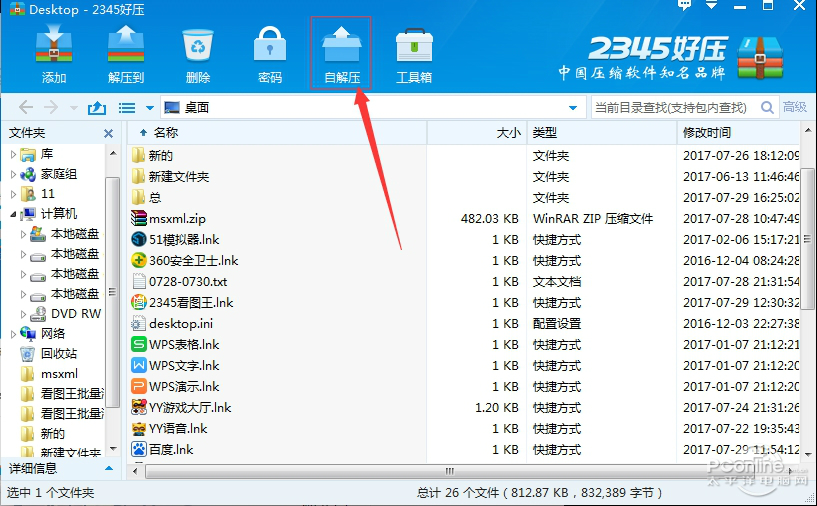Sort by 修改时间 column header
The height and width of the screenshot is (506, 817).
[x=738, y=133]
